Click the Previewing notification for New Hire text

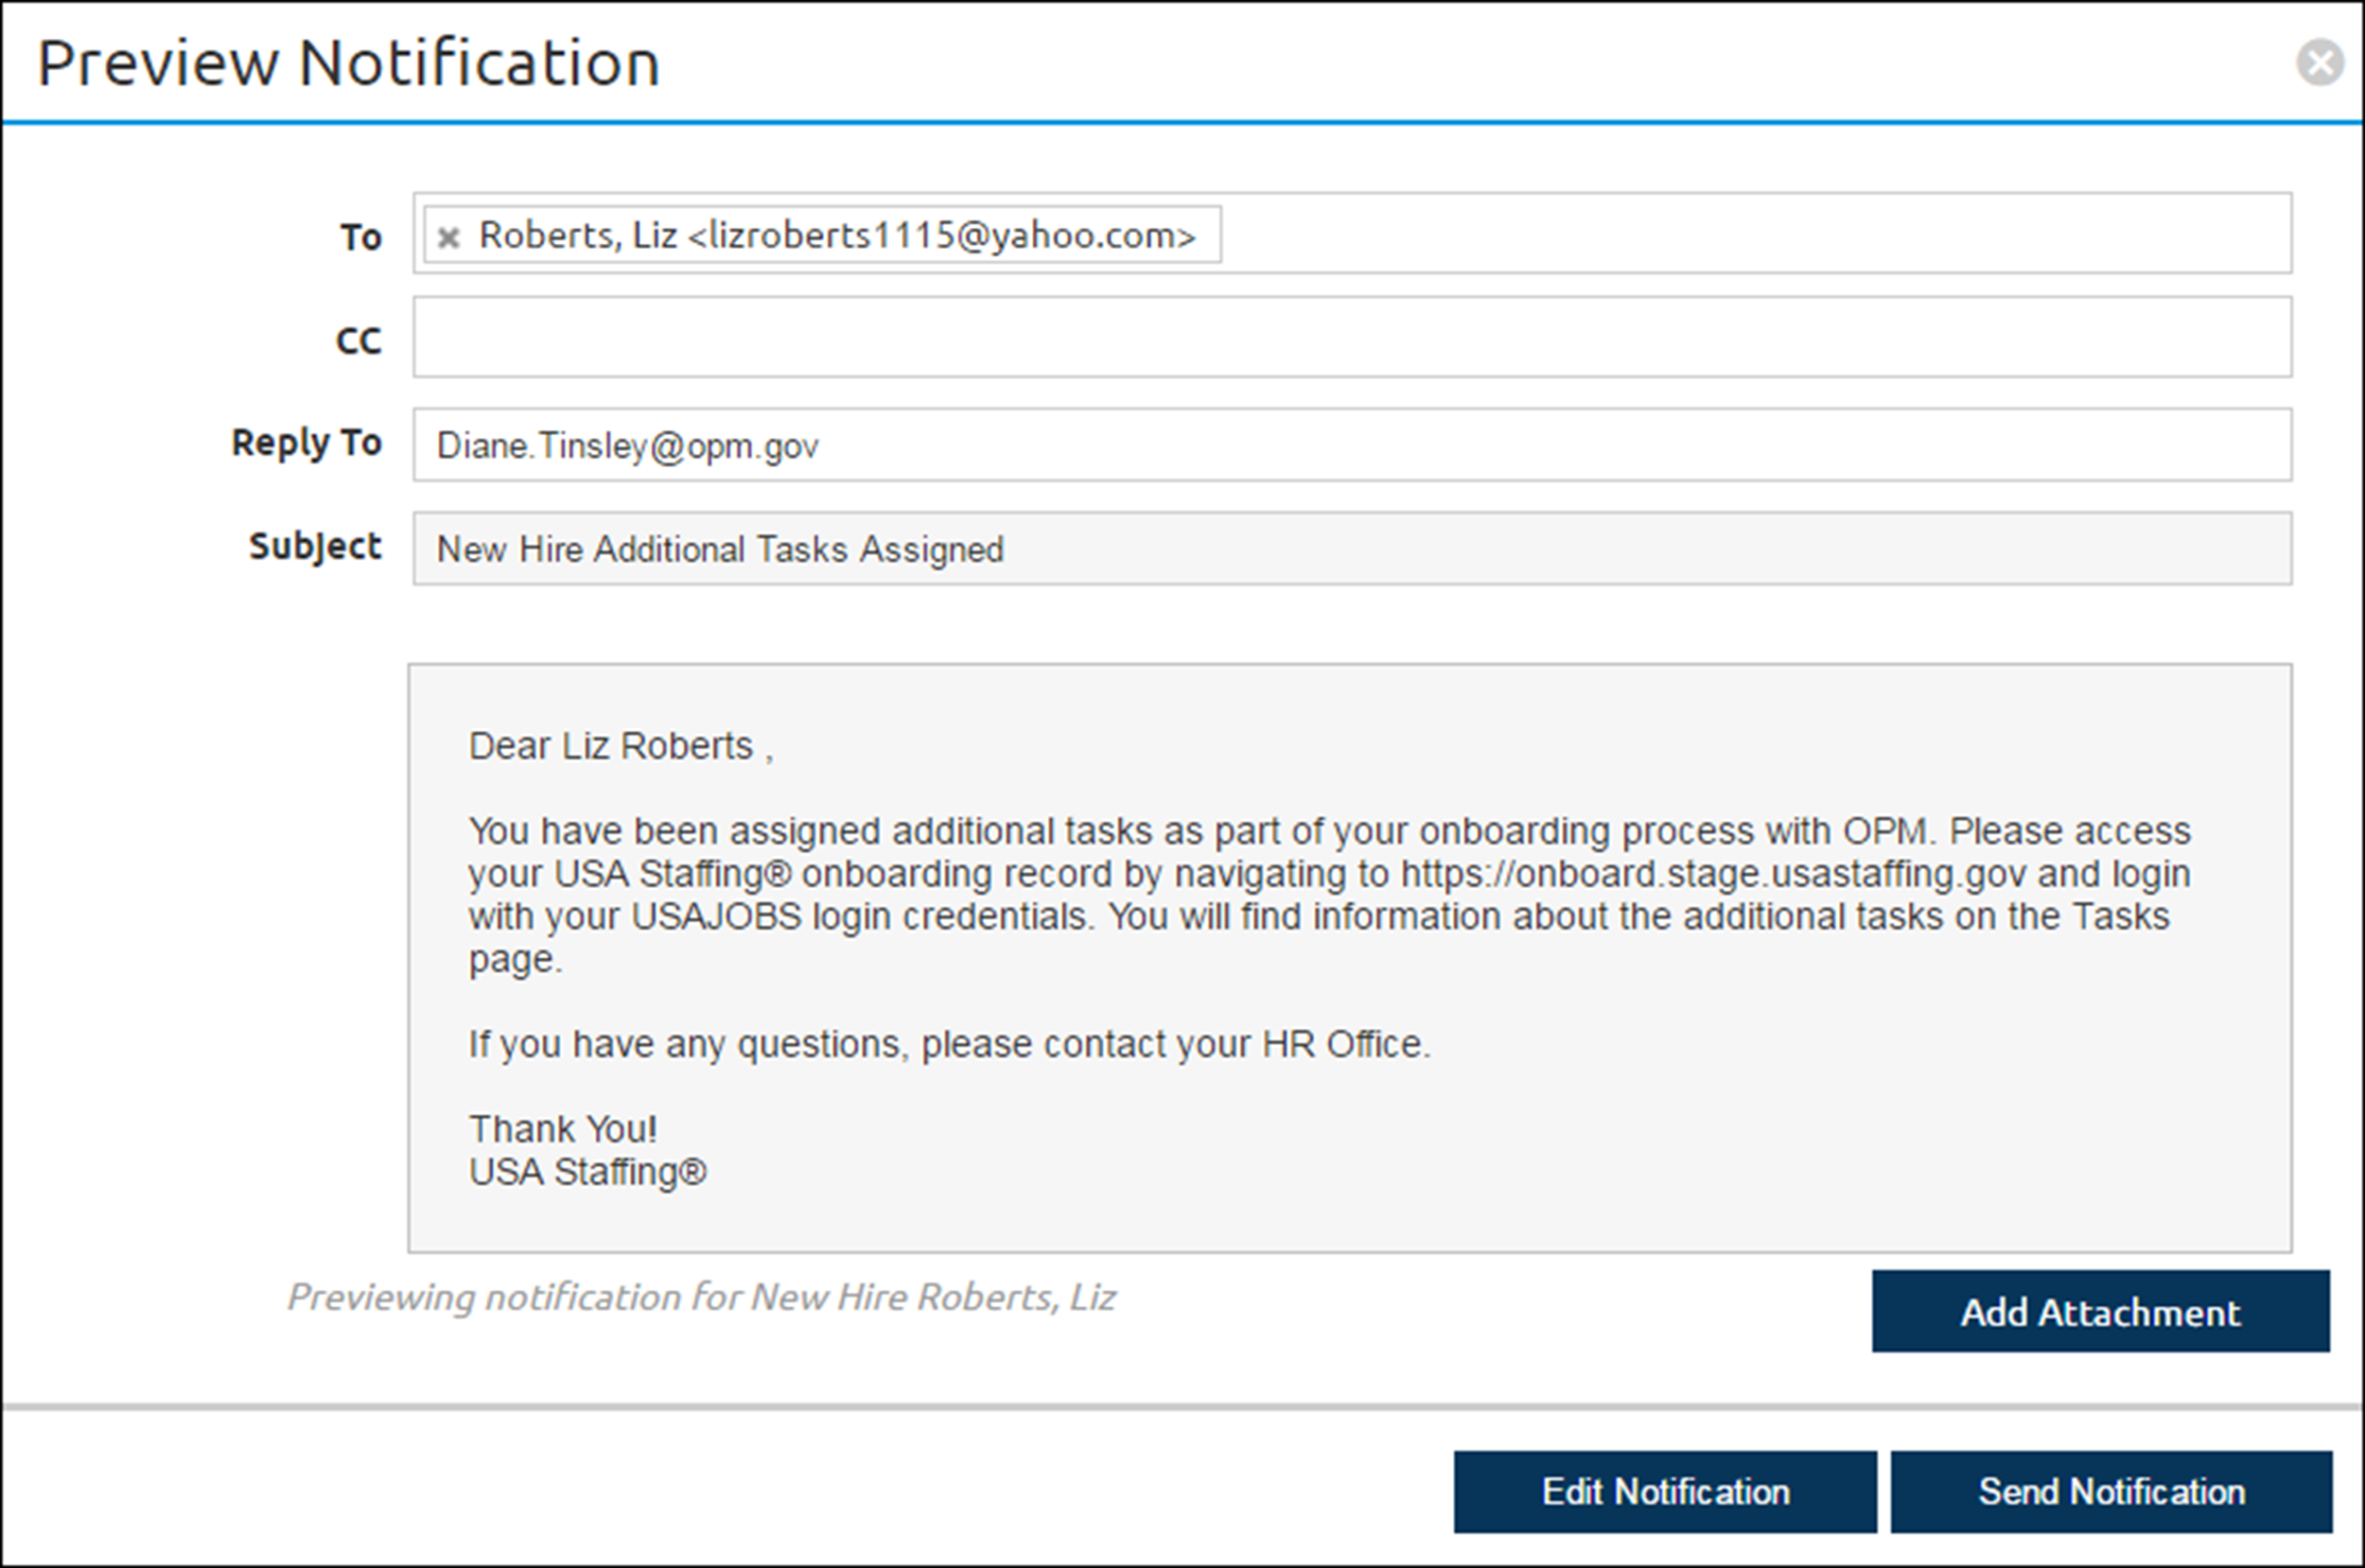click(x=701, y=1297)
